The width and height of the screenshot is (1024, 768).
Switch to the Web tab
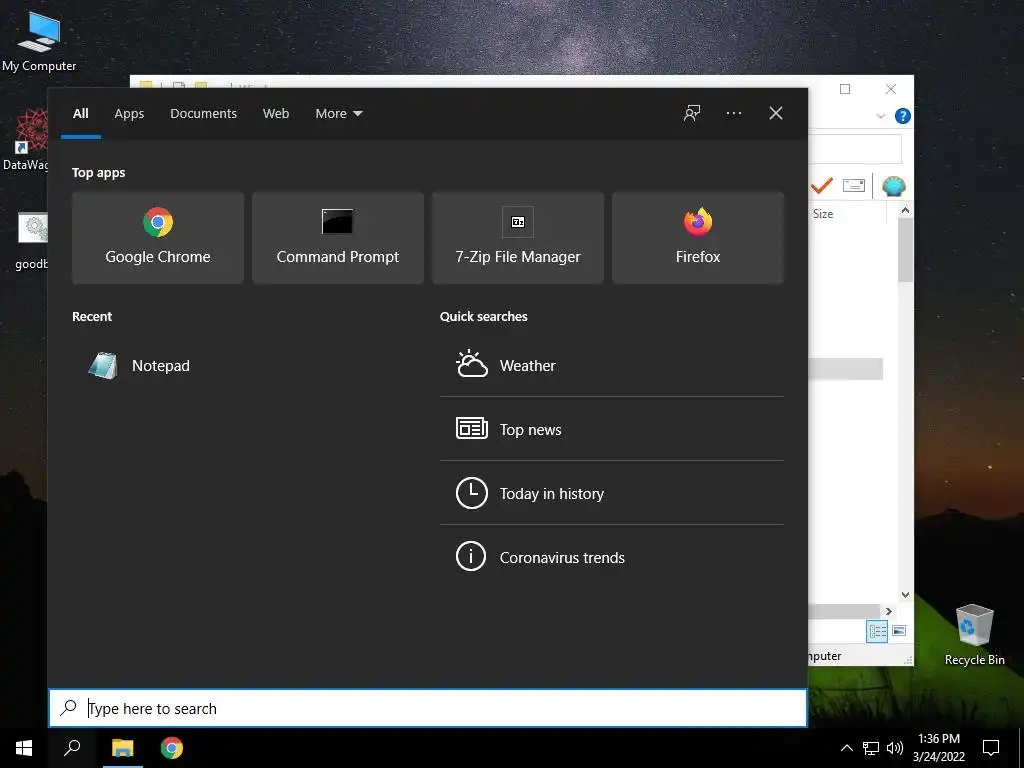pos(276,114)
